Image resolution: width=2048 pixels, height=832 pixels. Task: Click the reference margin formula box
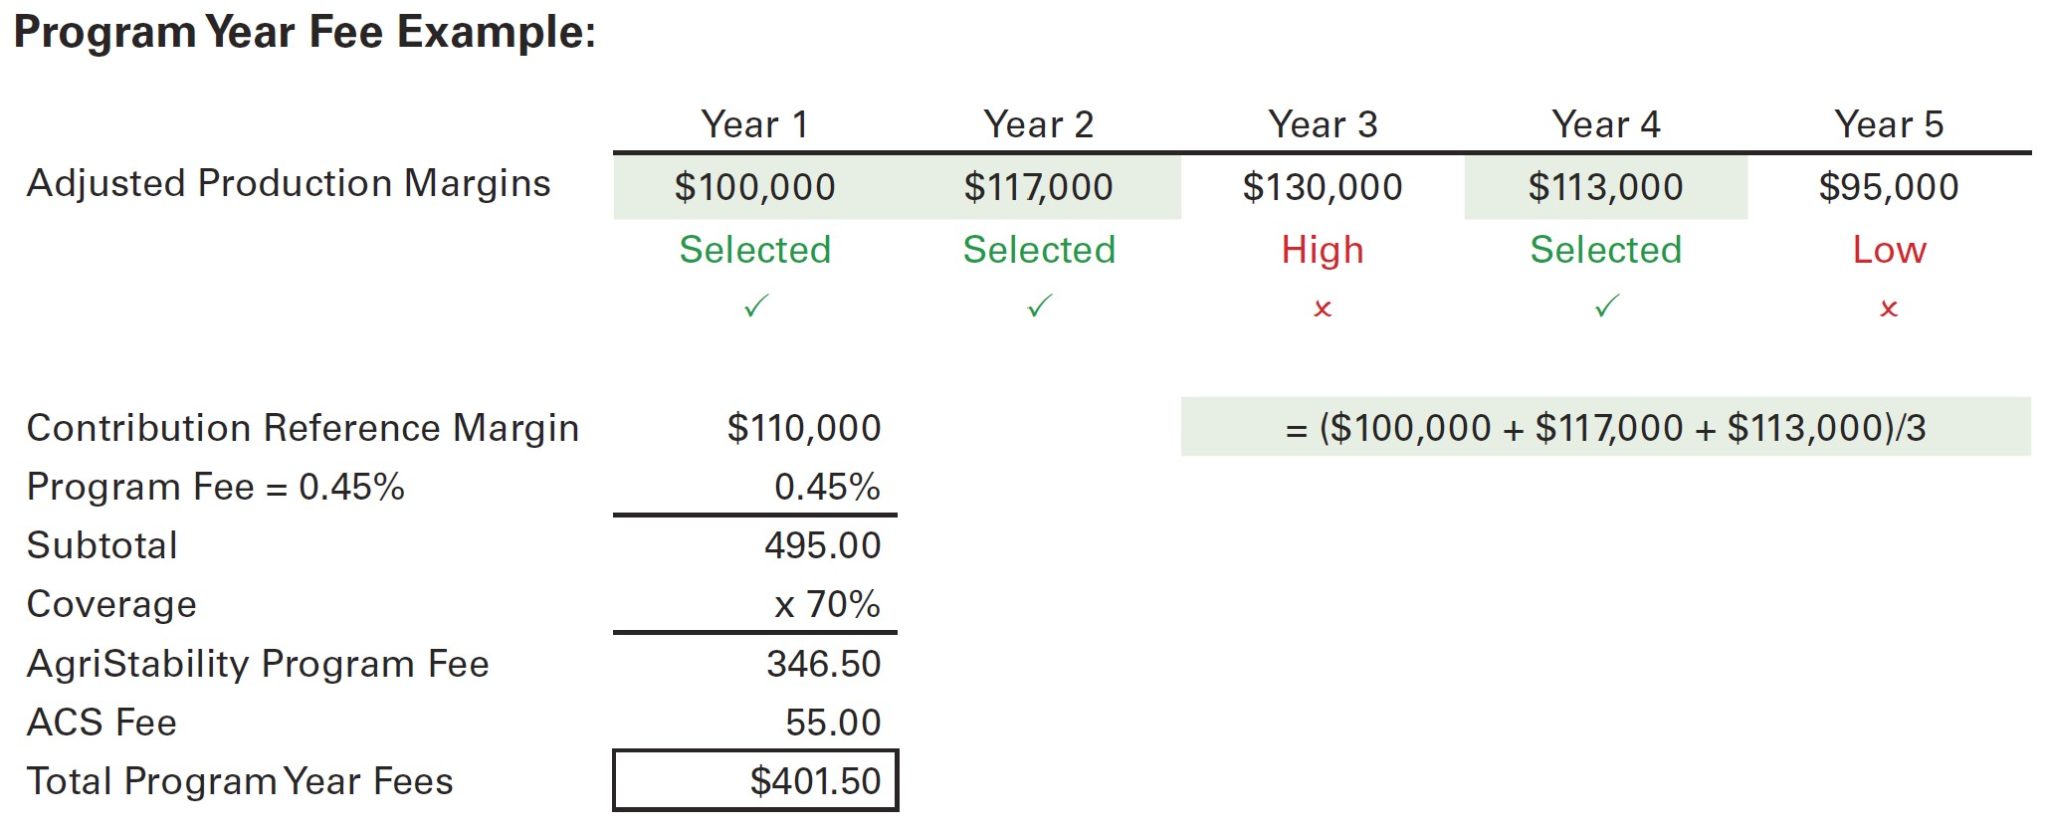(x=1605, y=428)
